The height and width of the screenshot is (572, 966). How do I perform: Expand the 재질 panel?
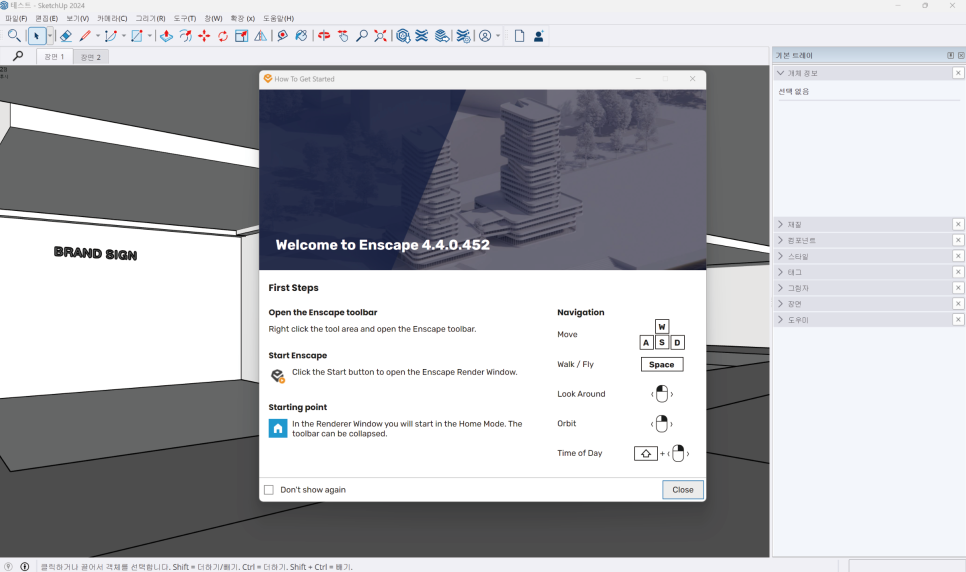tap(781, 224)
